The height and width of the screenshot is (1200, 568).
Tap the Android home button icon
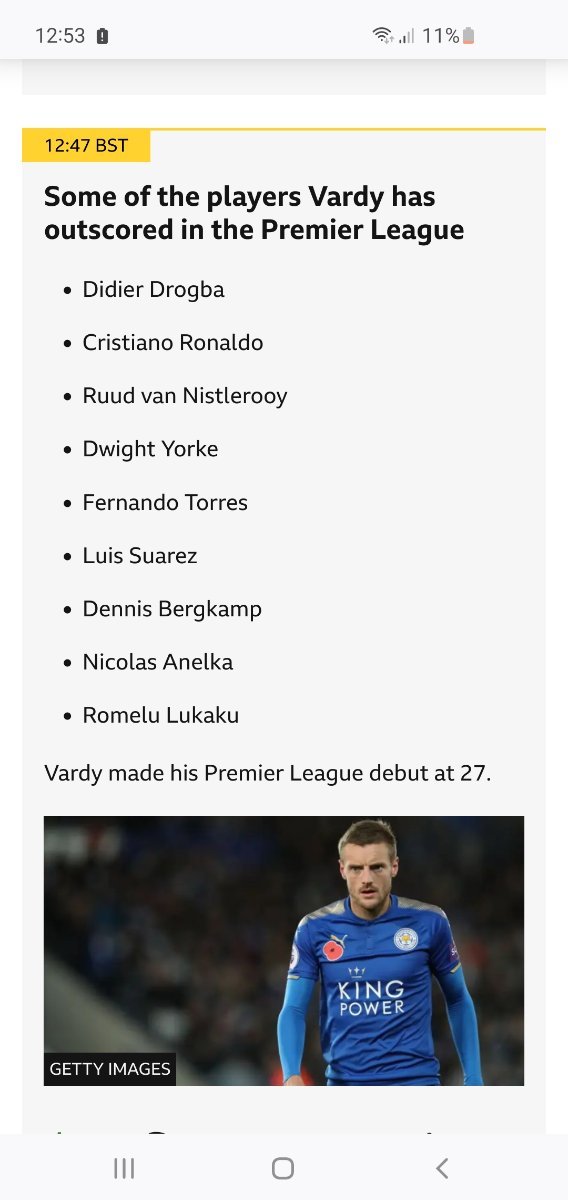coord(283,1168)
